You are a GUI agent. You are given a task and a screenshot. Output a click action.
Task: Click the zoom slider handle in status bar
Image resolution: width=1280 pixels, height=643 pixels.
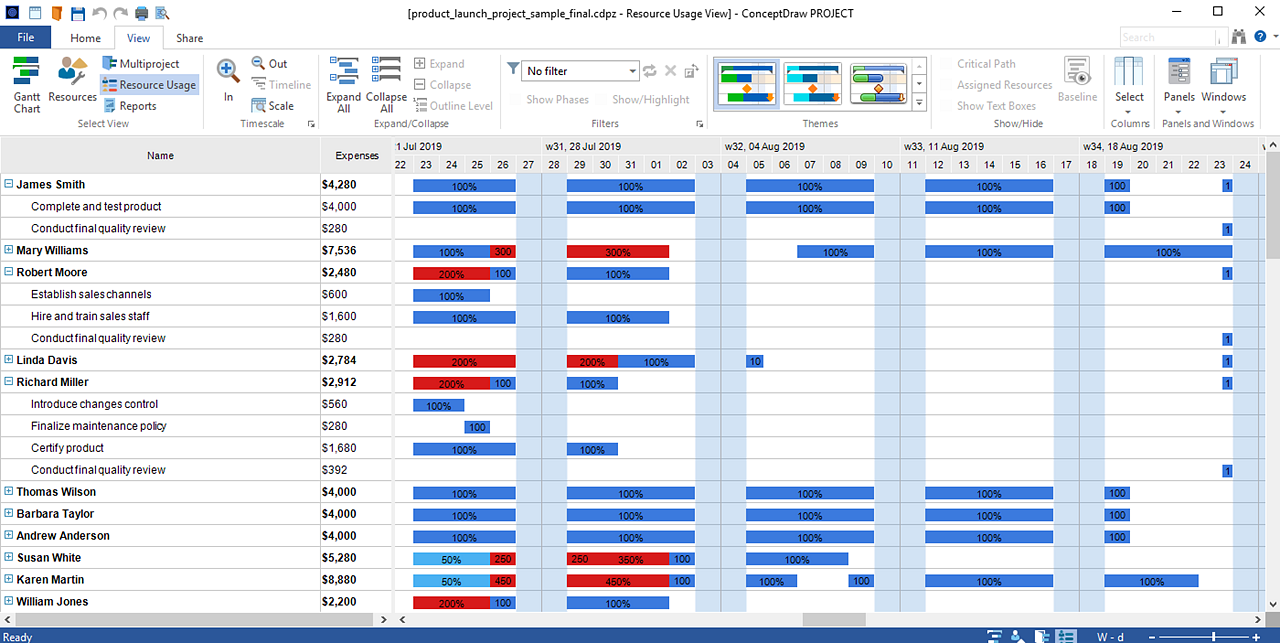click(x=1214, y=636)
